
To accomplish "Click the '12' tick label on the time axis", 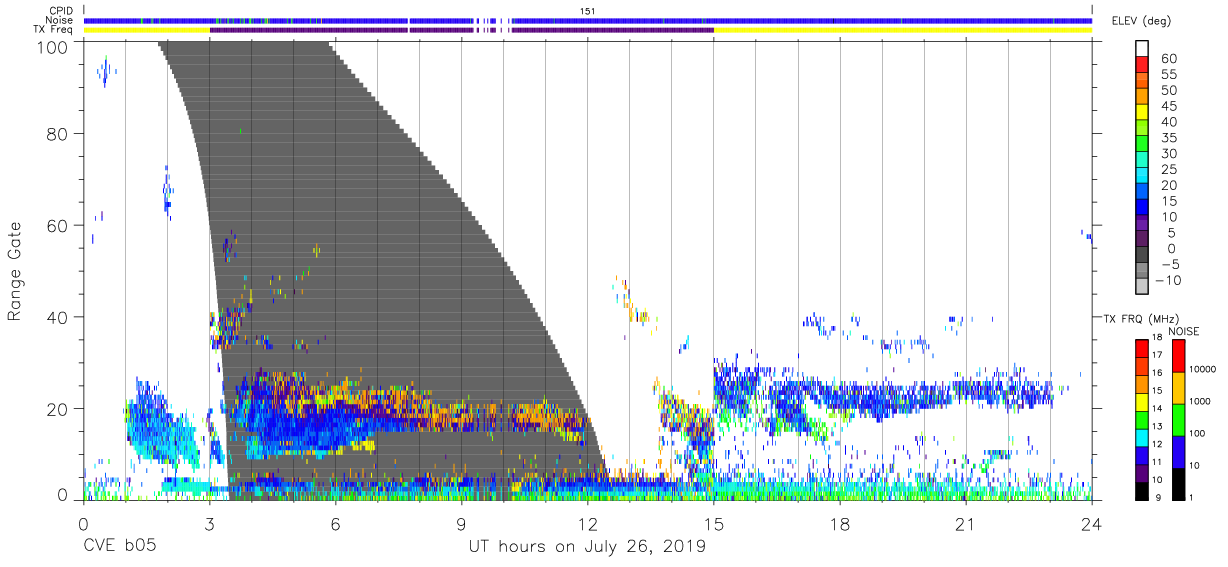I will [588, 524].
